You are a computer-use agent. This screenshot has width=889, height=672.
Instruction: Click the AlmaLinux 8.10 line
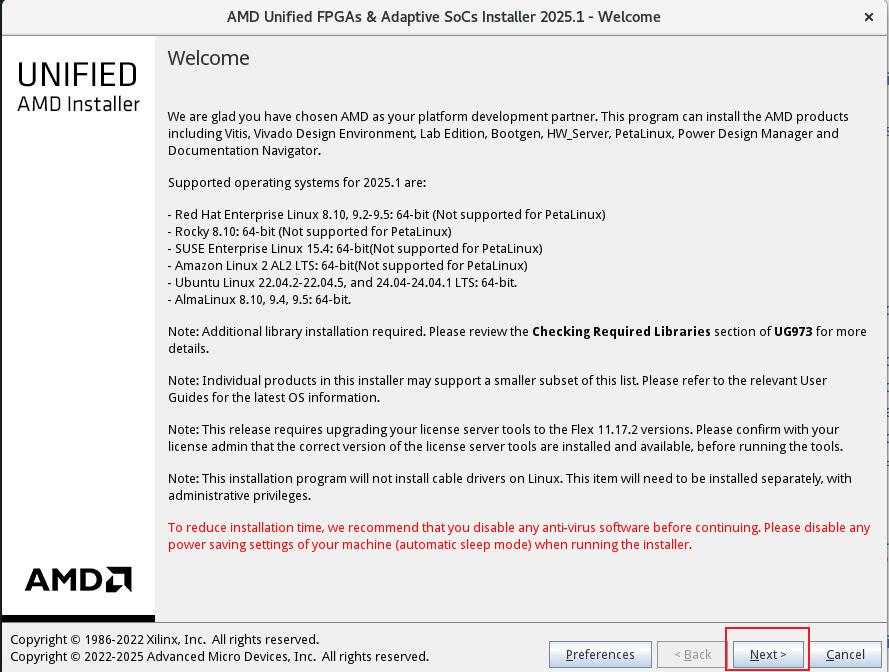[259, 299]
